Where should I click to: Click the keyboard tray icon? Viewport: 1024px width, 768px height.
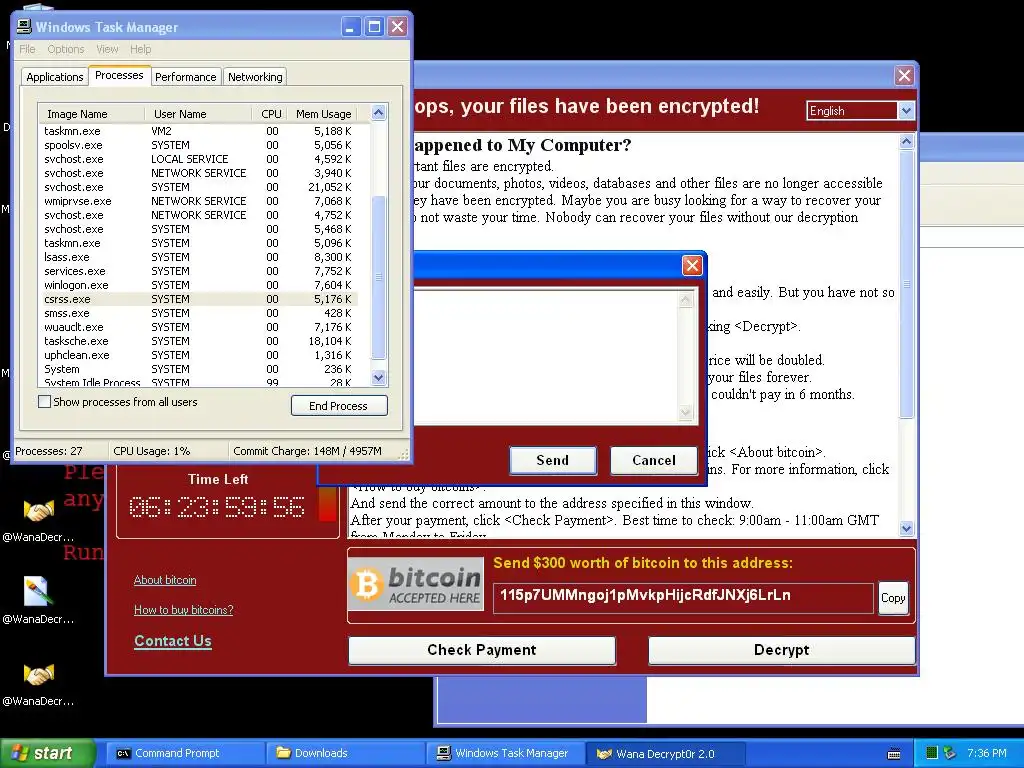[x=894, y=754]
